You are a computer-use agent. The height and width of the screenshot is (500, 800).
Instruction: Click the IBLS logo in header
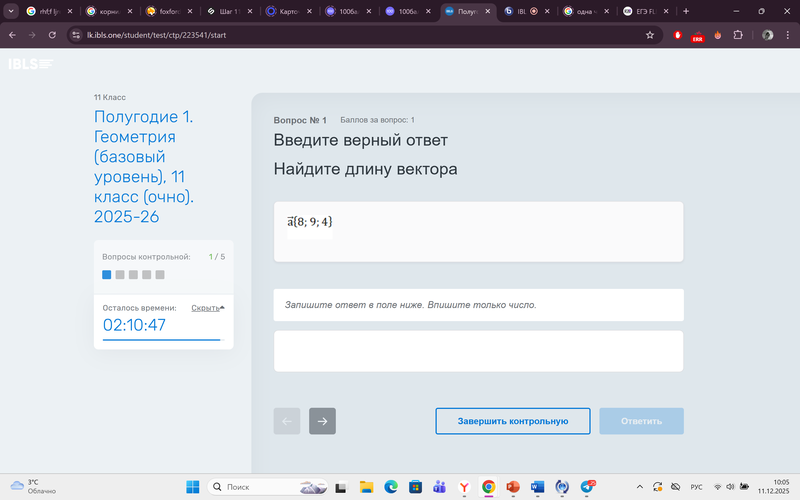30,64
